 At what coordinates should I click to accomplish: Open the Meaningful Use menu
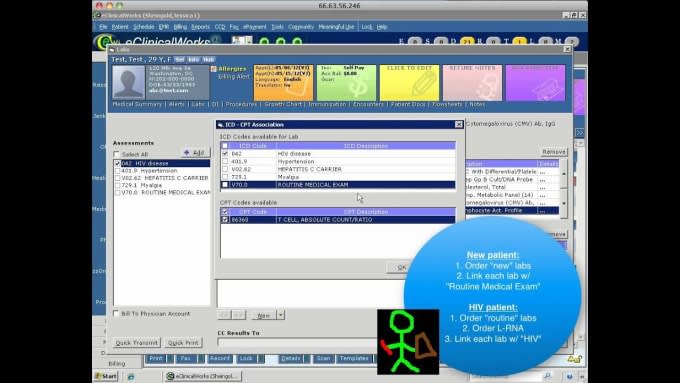(x=336, y=27)
